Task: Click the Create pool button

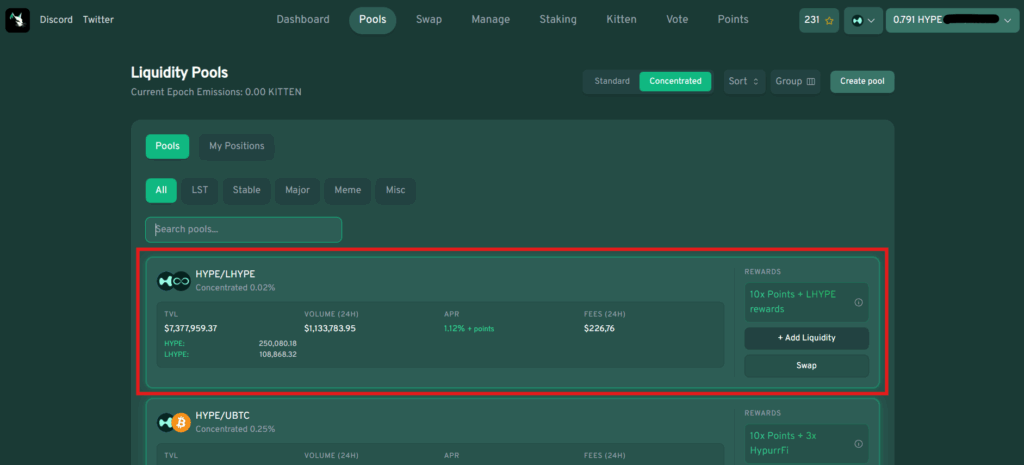Action: click(x=862, y=82)
